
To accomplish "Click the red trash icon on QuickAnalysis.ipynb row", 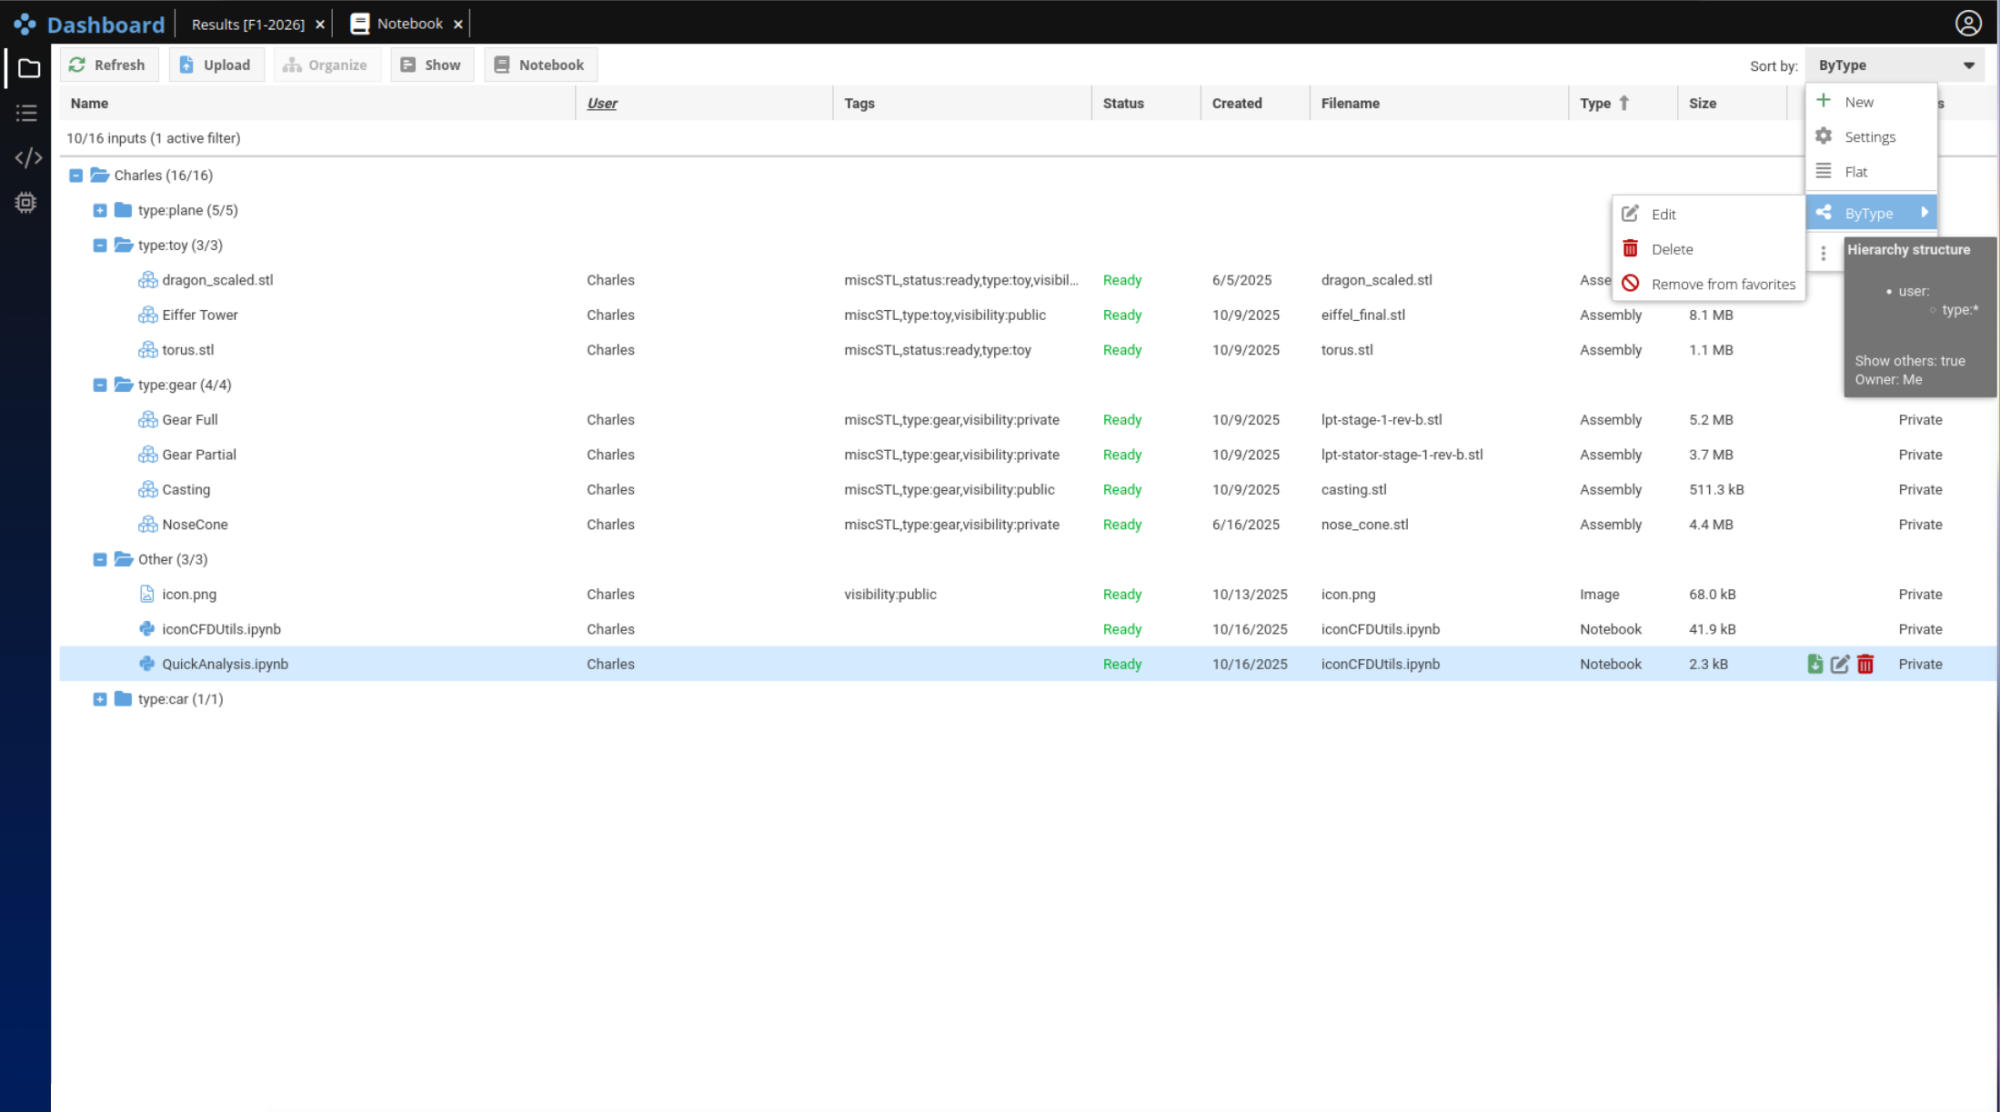I will click(1865, 664).
